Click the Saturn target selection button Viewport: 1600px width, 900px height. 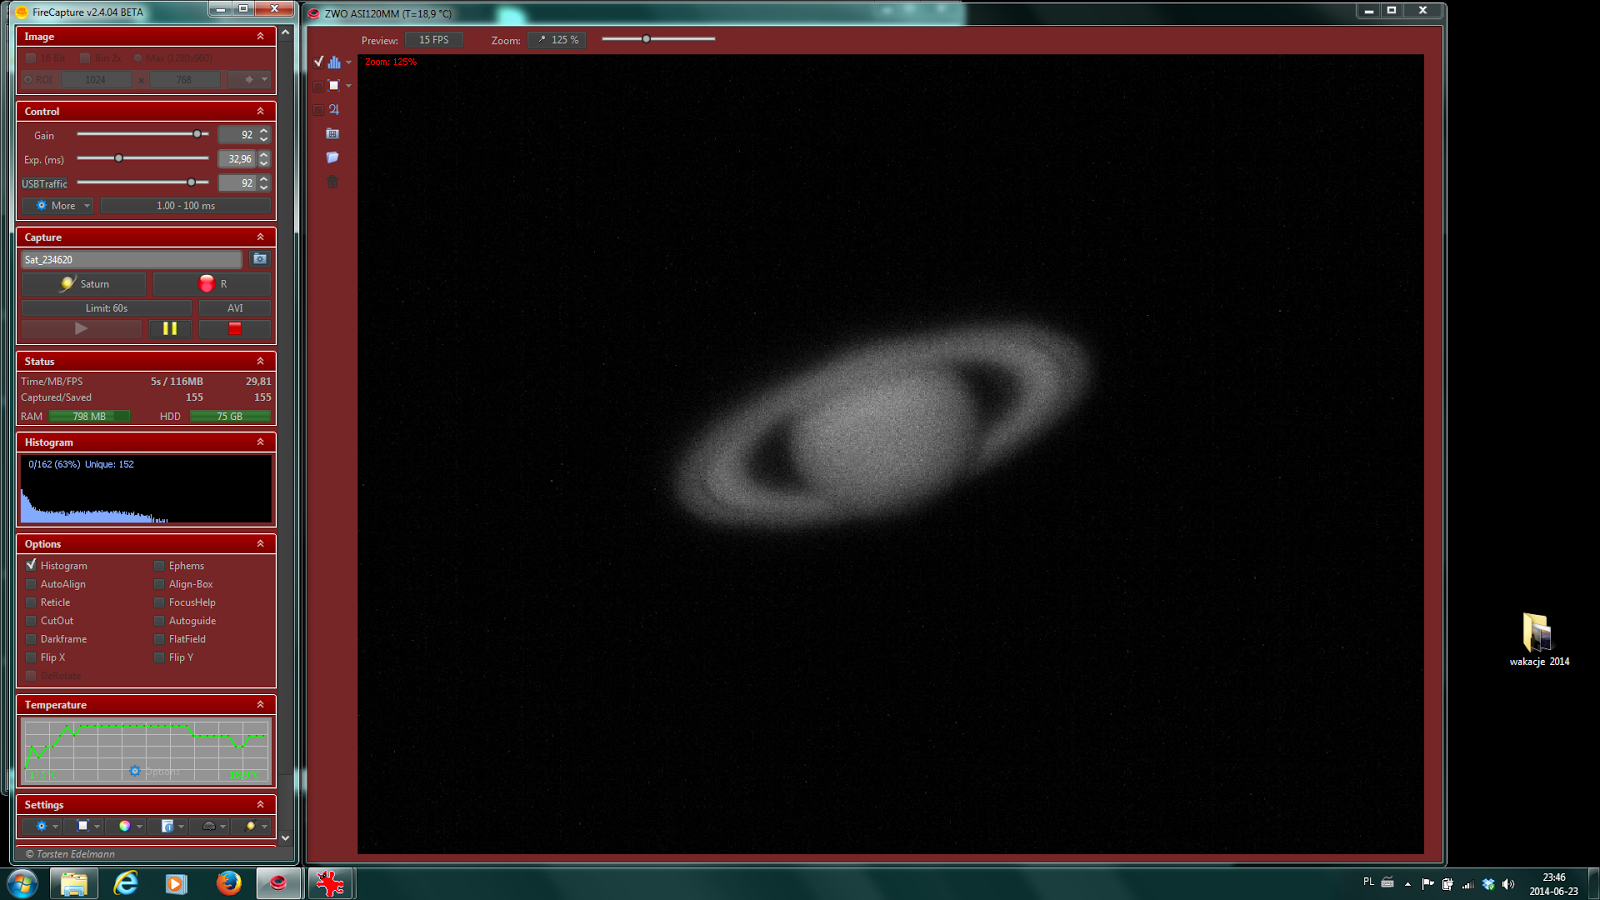coord(83,283)
